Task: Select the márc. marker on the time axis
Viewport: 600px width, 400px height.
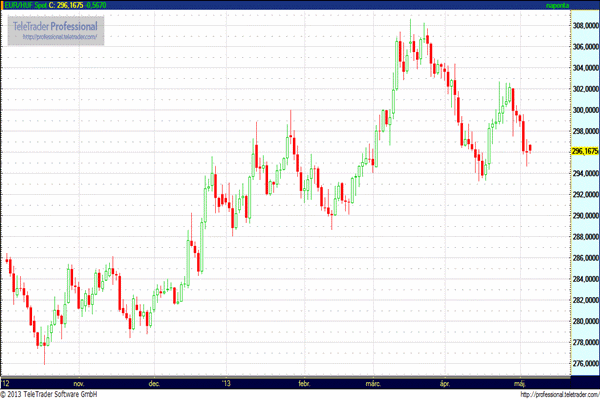Action: (x=373, y=383)
